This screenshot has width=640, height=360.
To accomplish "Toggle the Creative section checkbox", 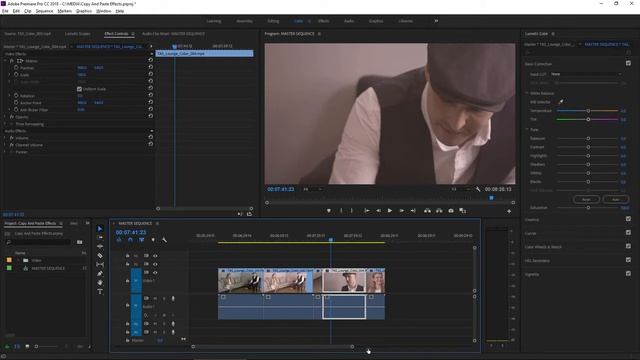I will [x=628, y=219].
